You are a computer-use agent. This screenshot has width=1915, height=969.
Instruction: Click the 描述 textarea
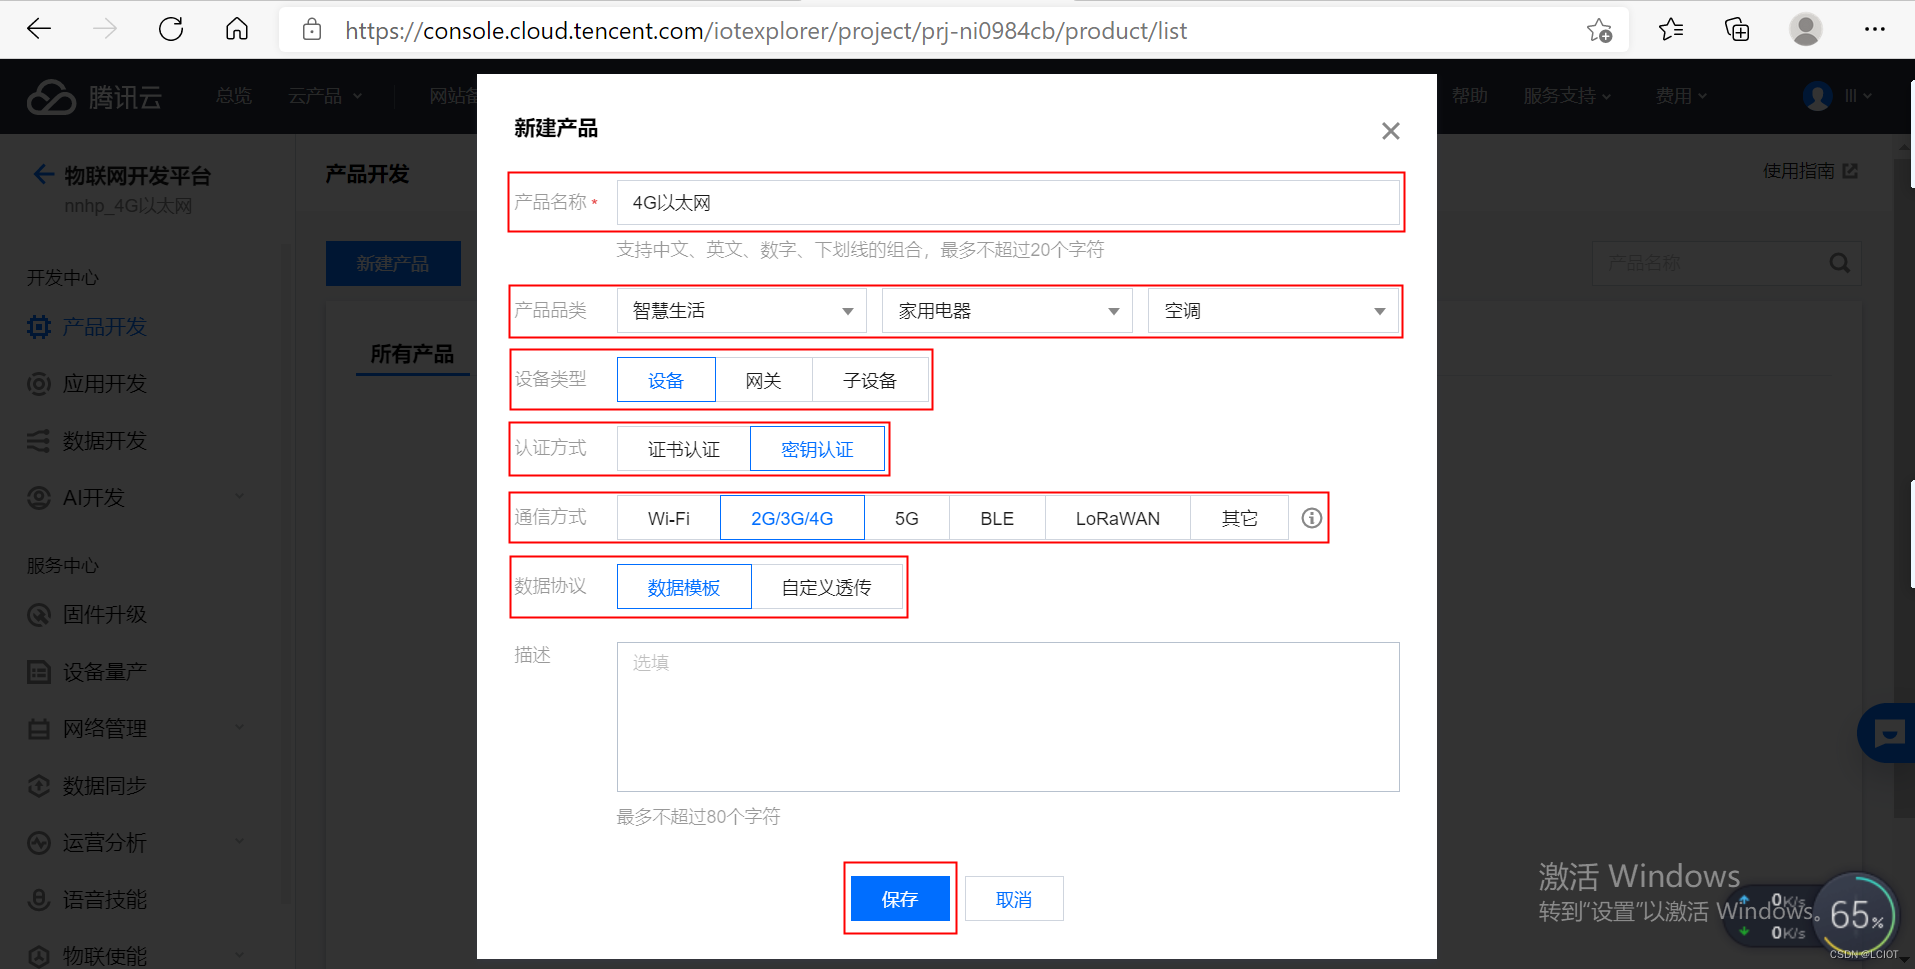[x=1008, y=717]
